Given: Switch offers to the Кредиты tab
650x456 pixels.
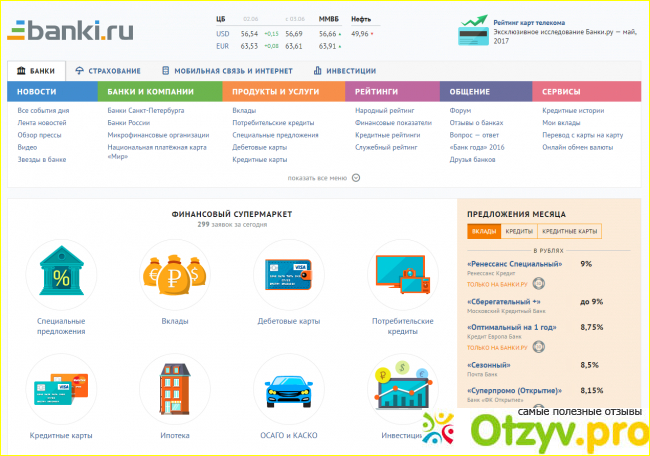Looking at the screenshot, I should coord(518,231).
